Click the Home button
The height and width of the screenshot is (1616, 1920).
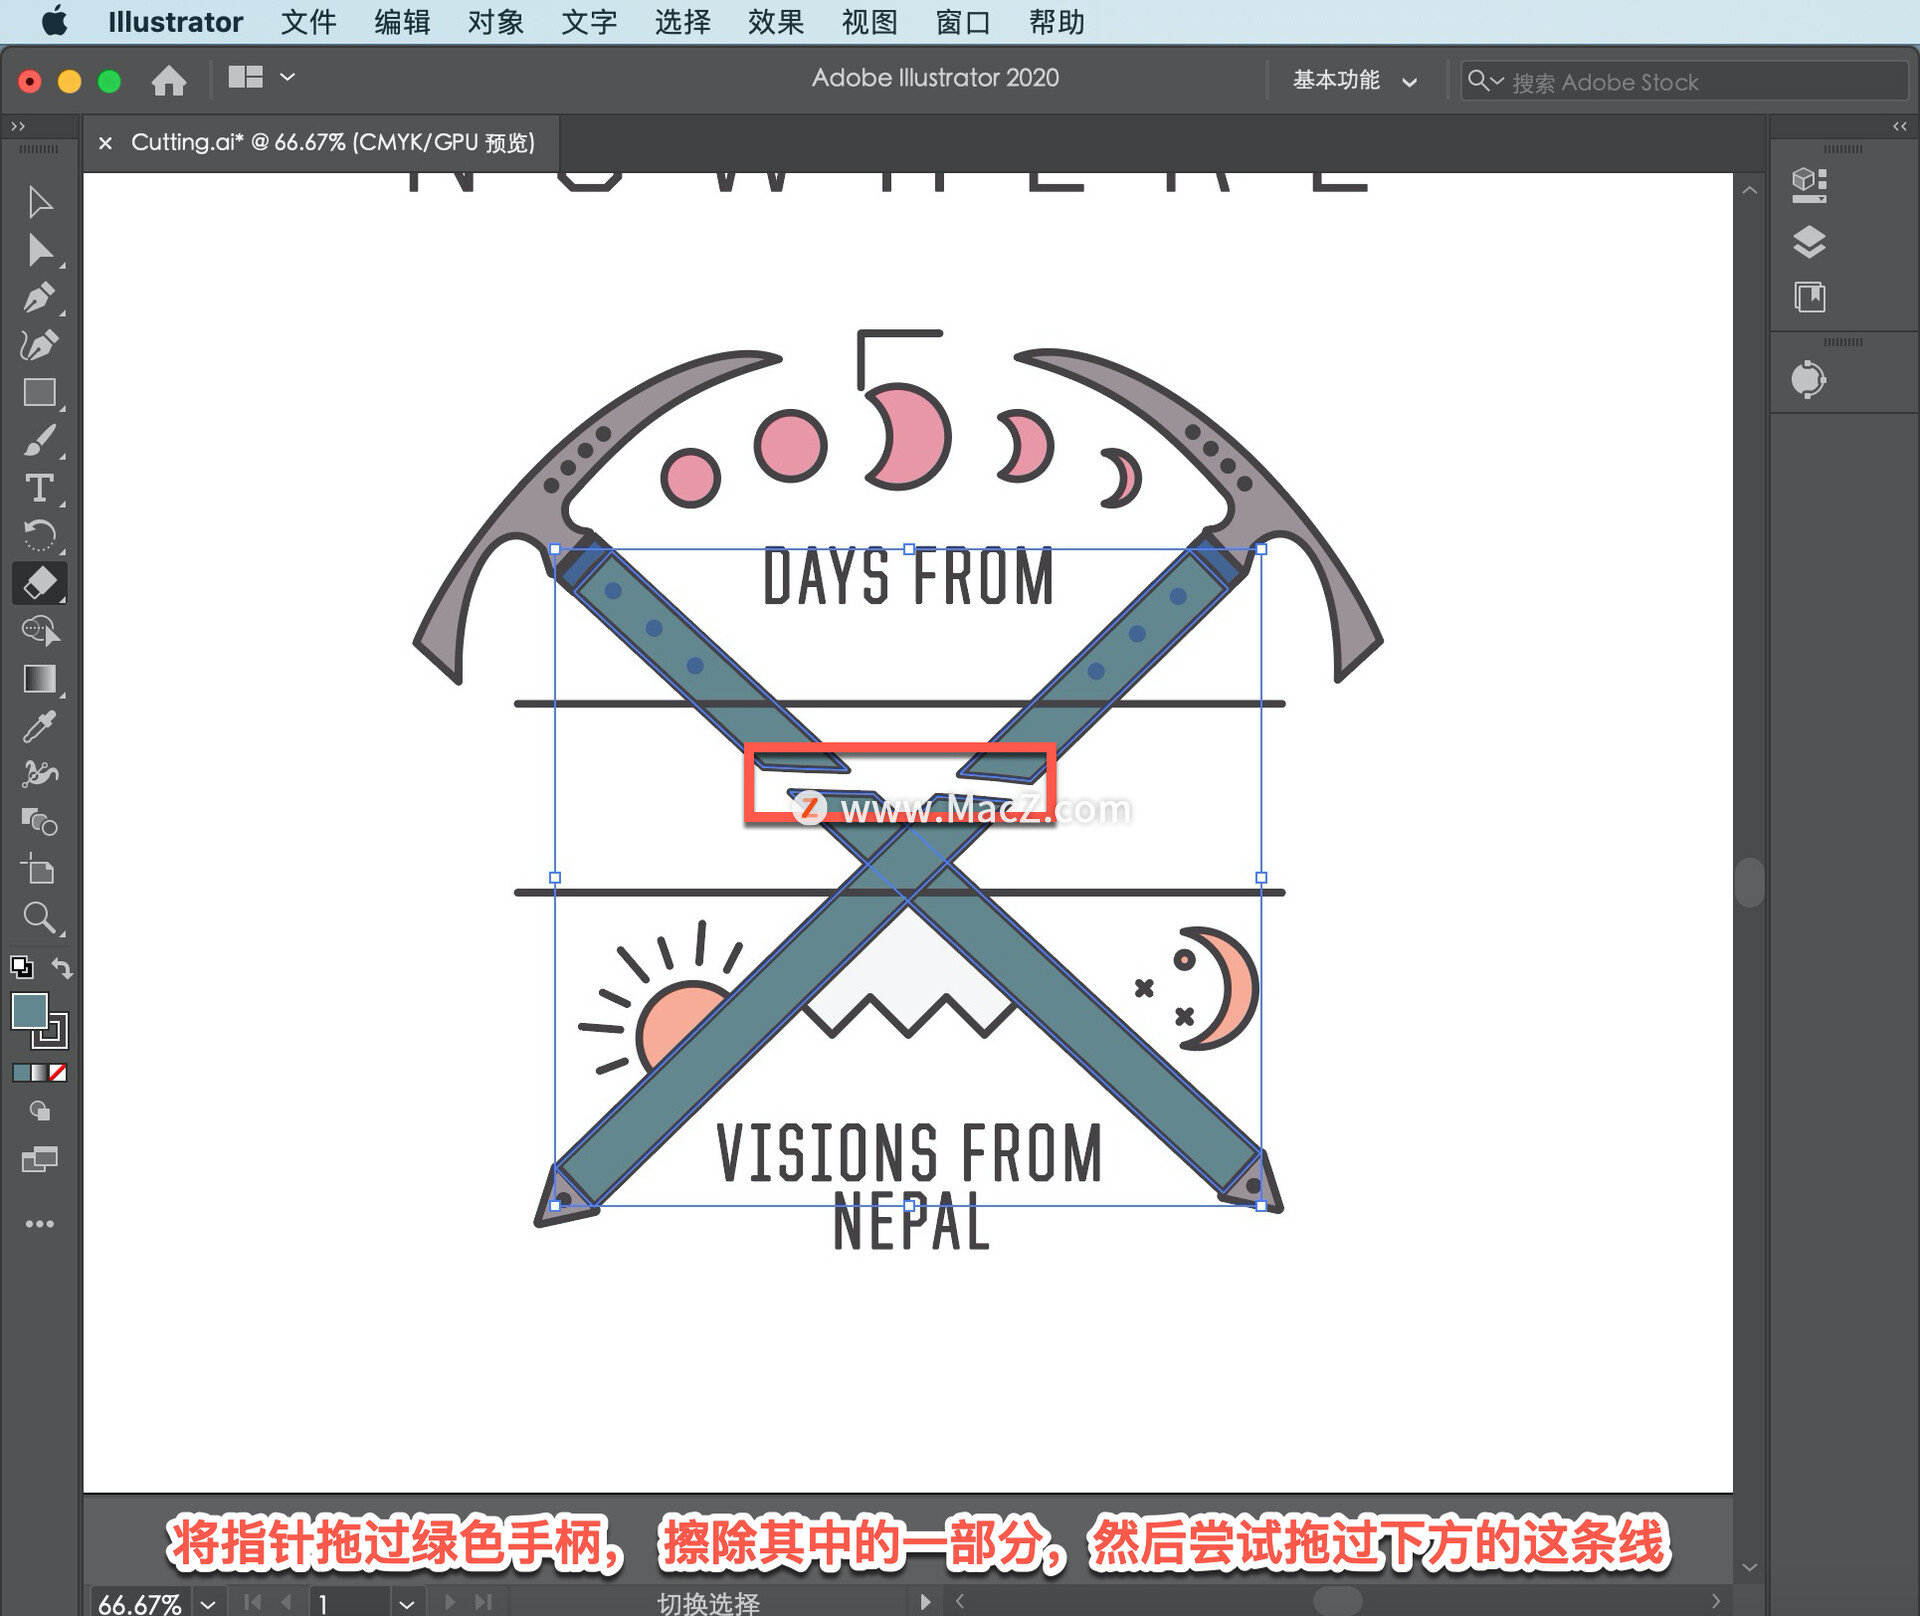[x=168, y=80]
